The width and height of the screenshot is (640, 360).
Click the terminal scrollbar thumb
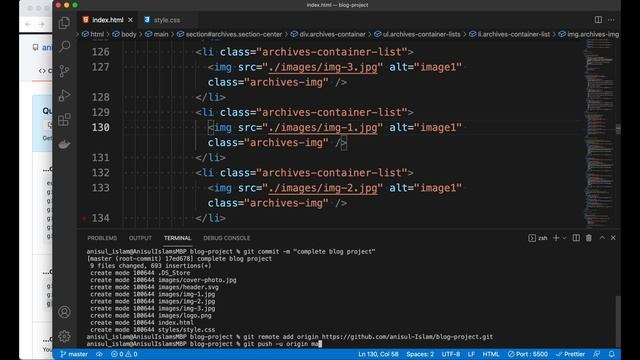(x=618, y=322)
